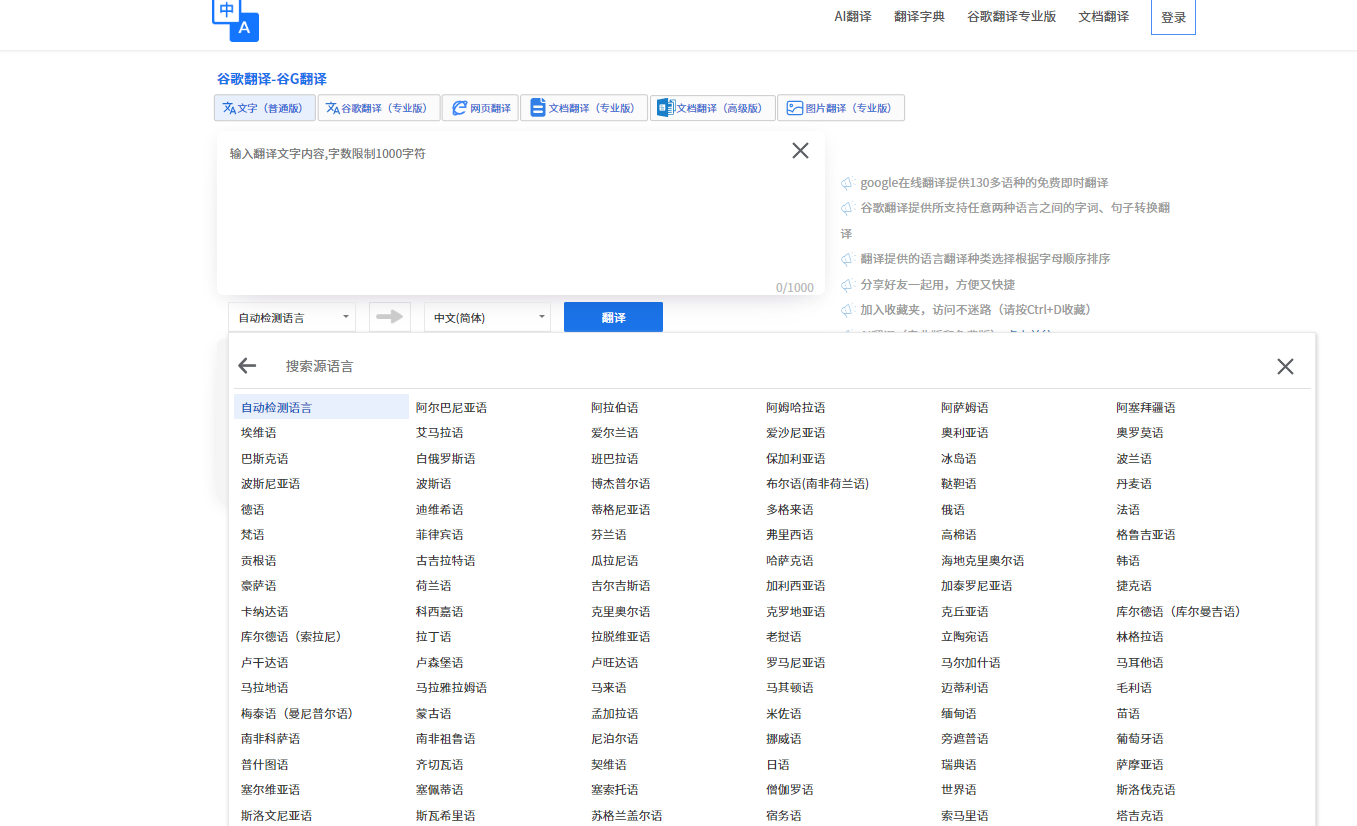
Task: Open 谷歌翻译（专业版） tab
Action: coord(377,108)
